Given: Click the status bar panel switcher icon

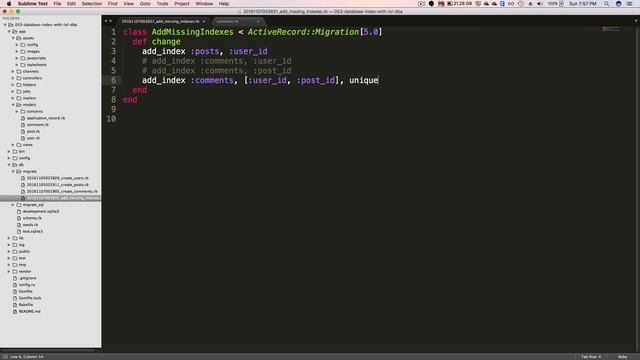Looking at the screenshot, I should click(5, 357).
